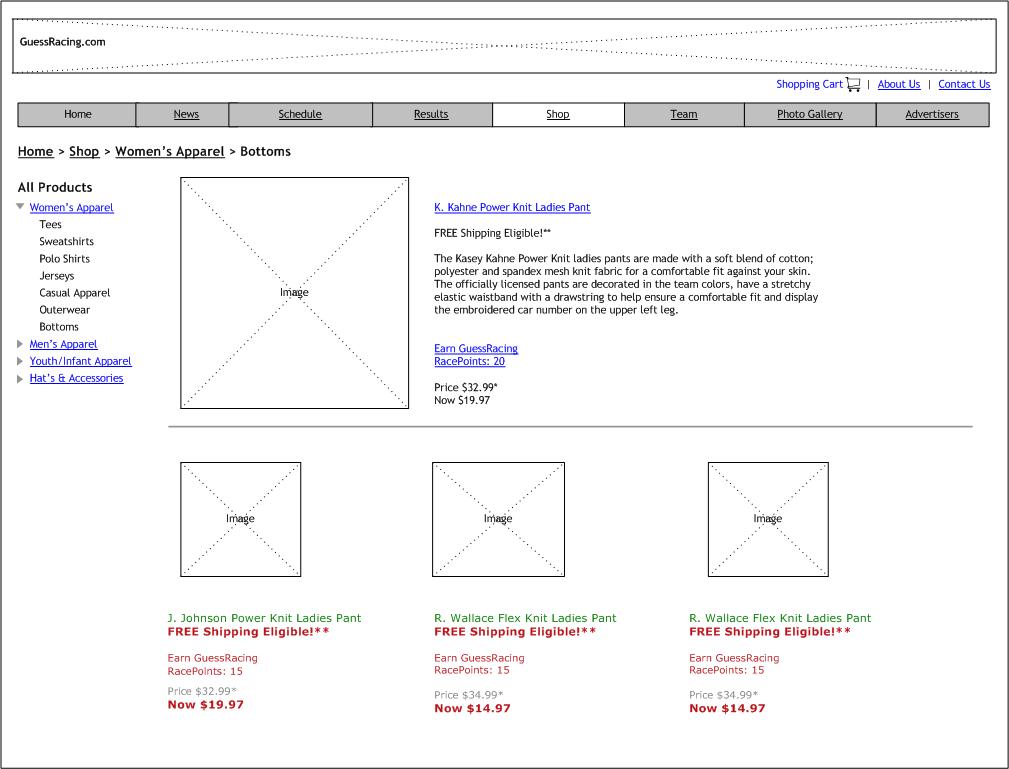Click Earn GuessRacing RacePoints: 20 link

476,355
